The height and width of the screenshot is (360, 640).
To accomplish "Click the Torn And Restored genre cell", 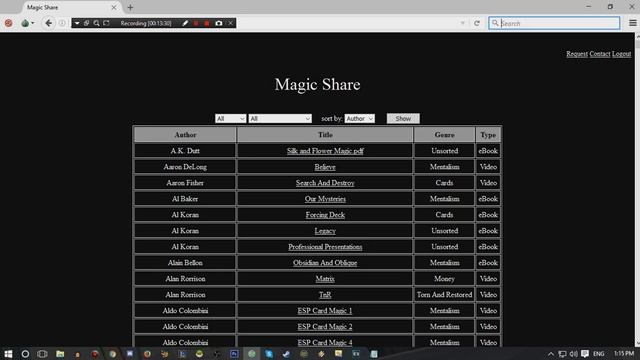I will tap(444, 294).
